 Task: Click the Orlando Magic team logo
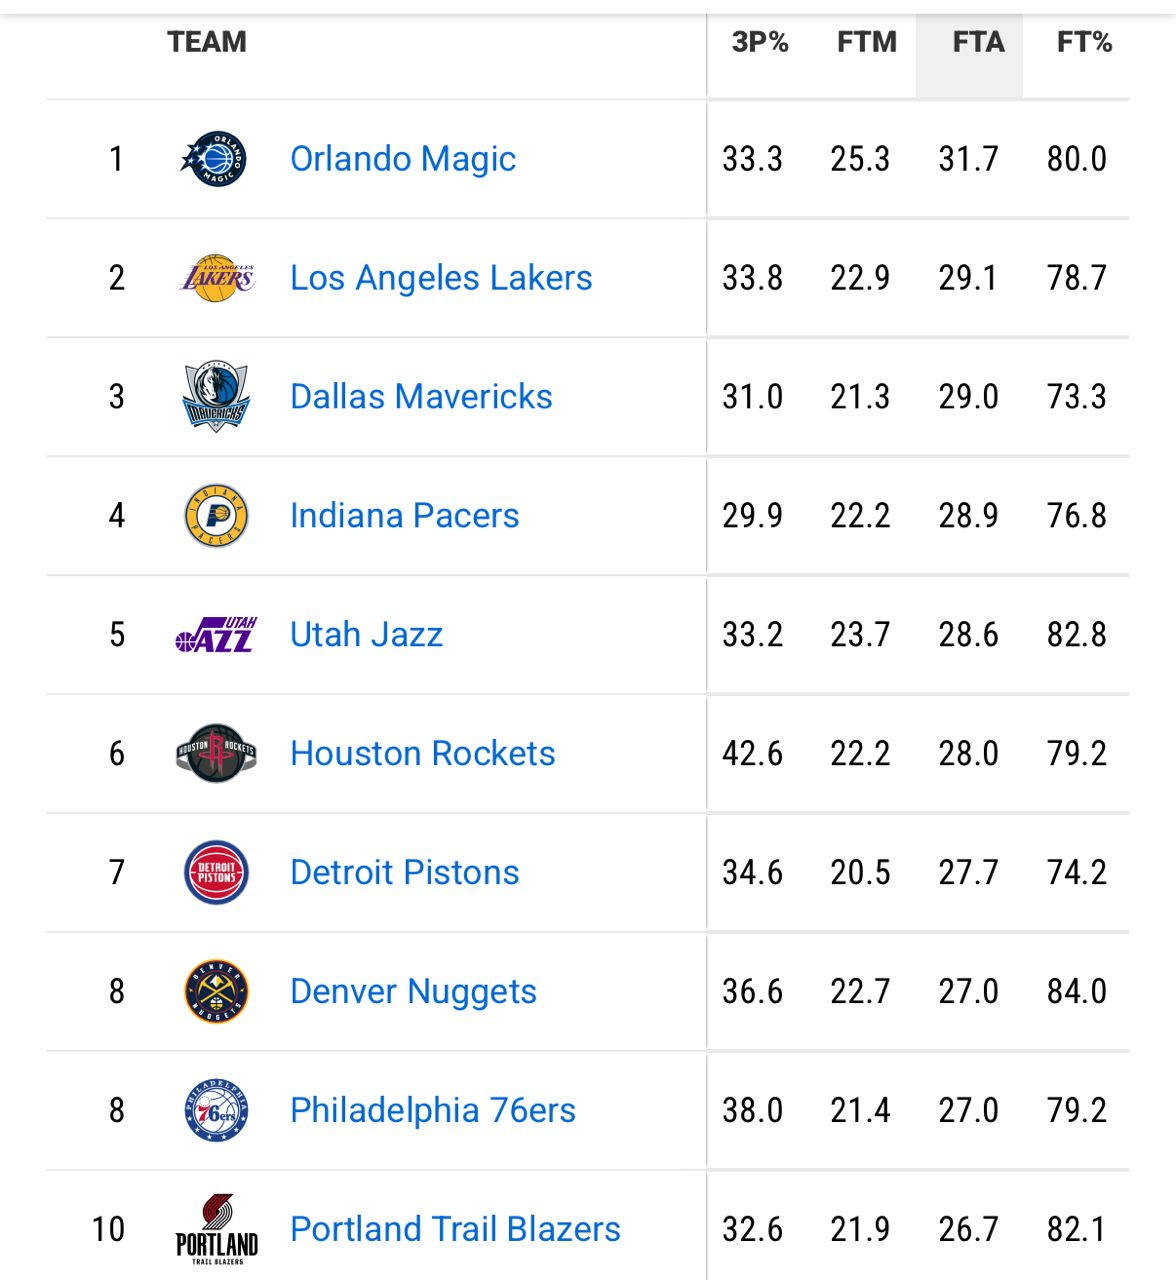click(215, 159)
